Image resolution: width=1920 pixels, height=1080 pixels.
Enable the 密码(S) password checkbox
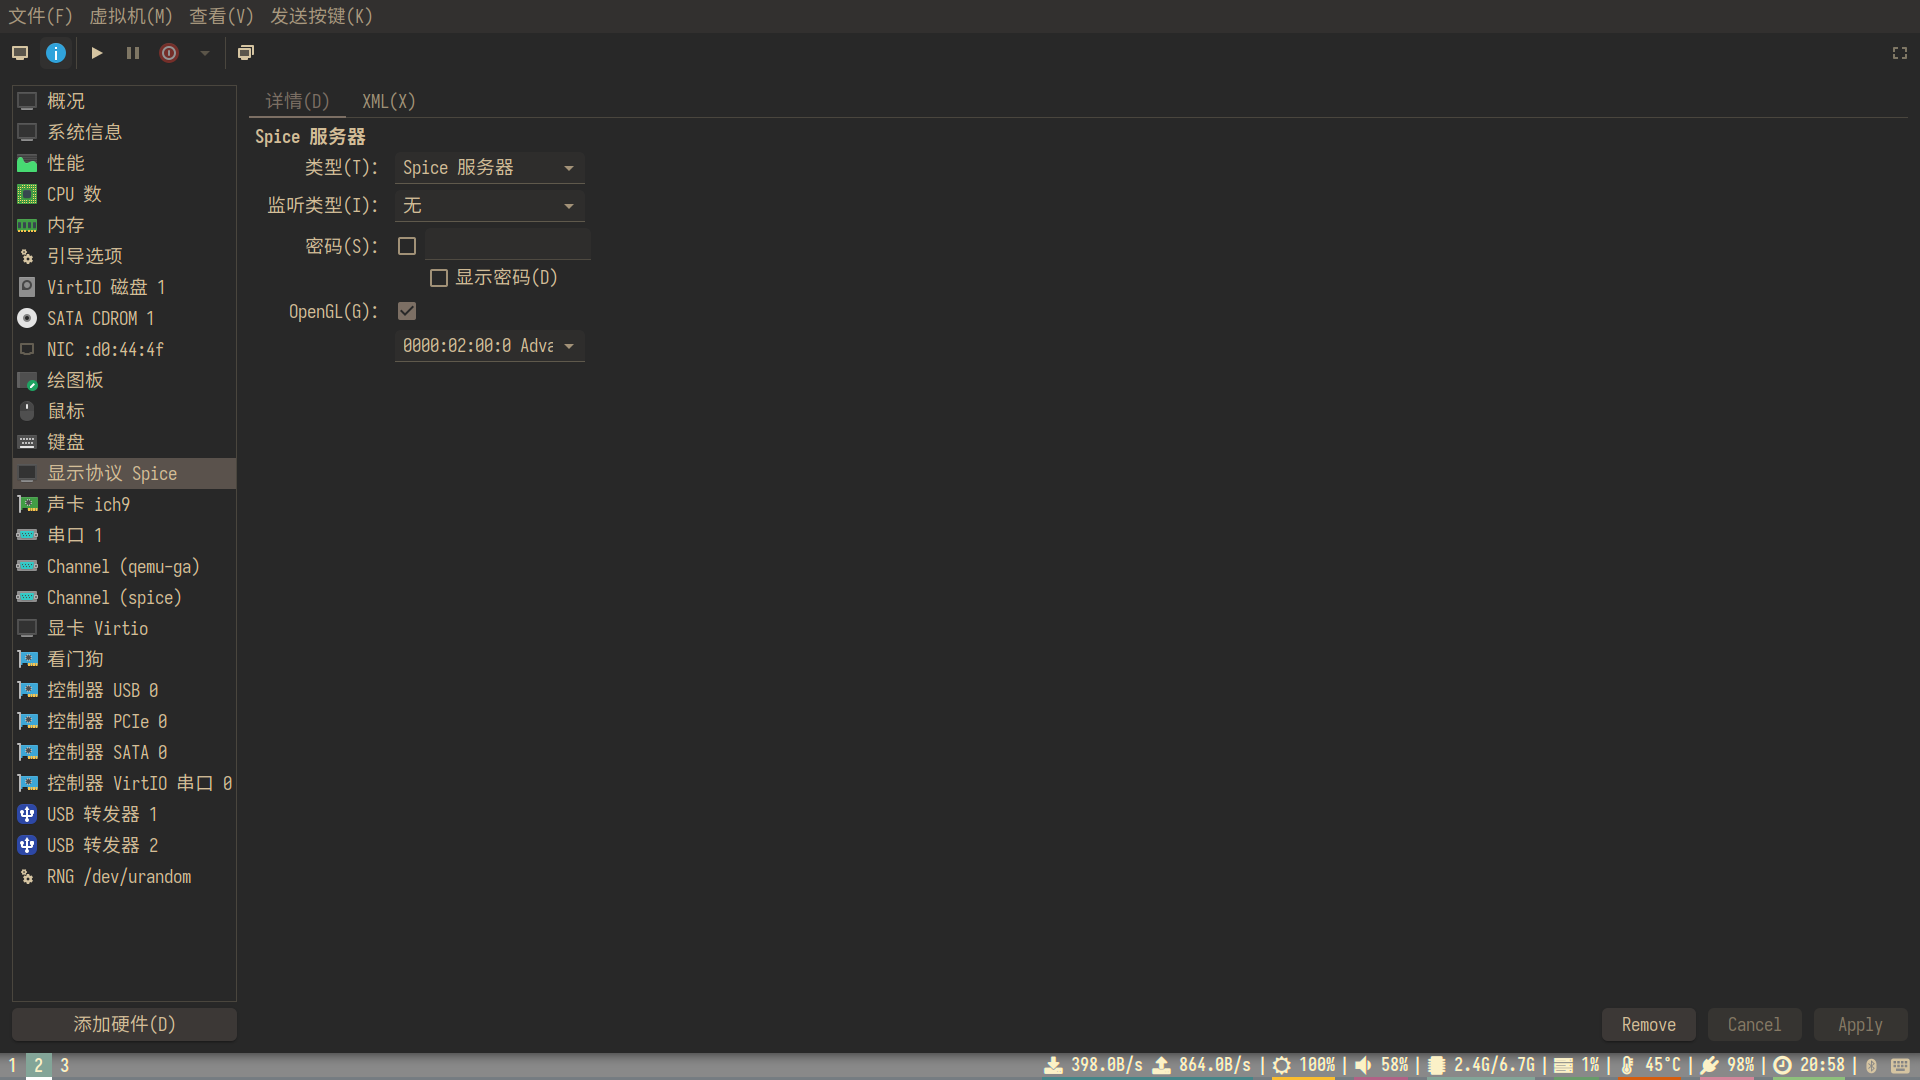coord(407,246)
